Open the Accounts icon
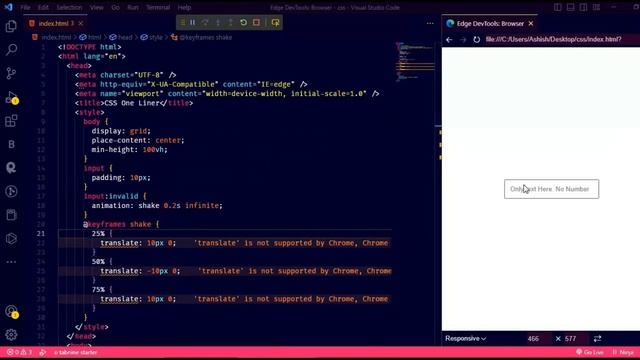 point(11,311)
